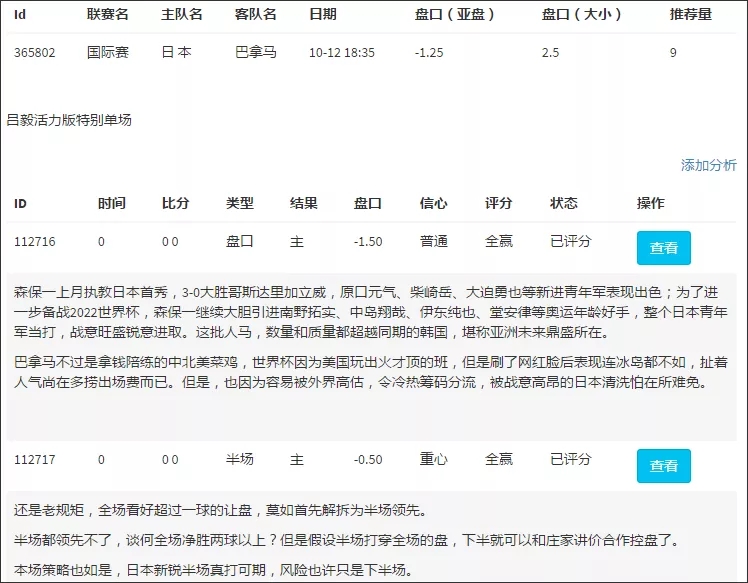Image resolution: width=748 pixels, height=583 pixels.
Task: Select analysis ID 112716
Action: pos(34,242)
